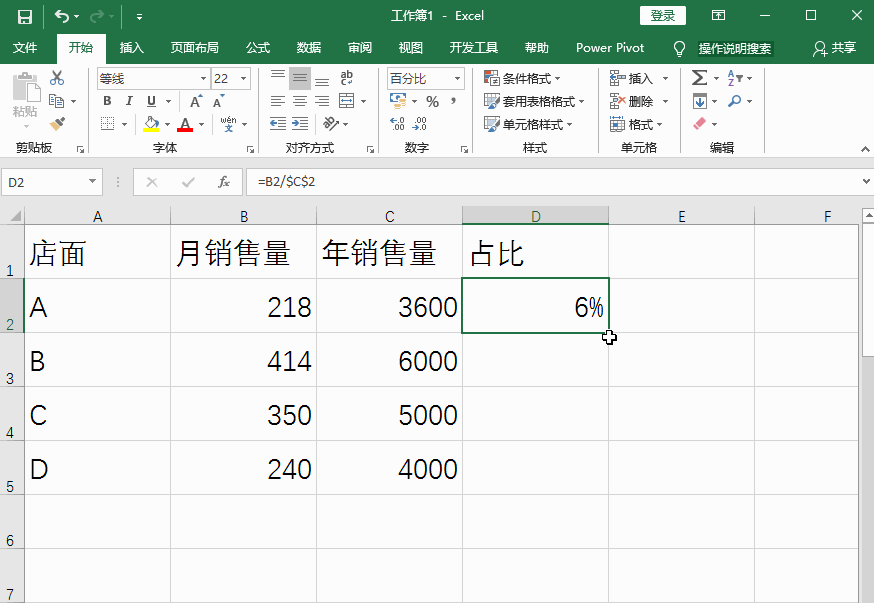This screenshot has height=603, width=874.
Task: Click the Clear eraser icon
Action: pyautogui.click(x=700, y=124)
